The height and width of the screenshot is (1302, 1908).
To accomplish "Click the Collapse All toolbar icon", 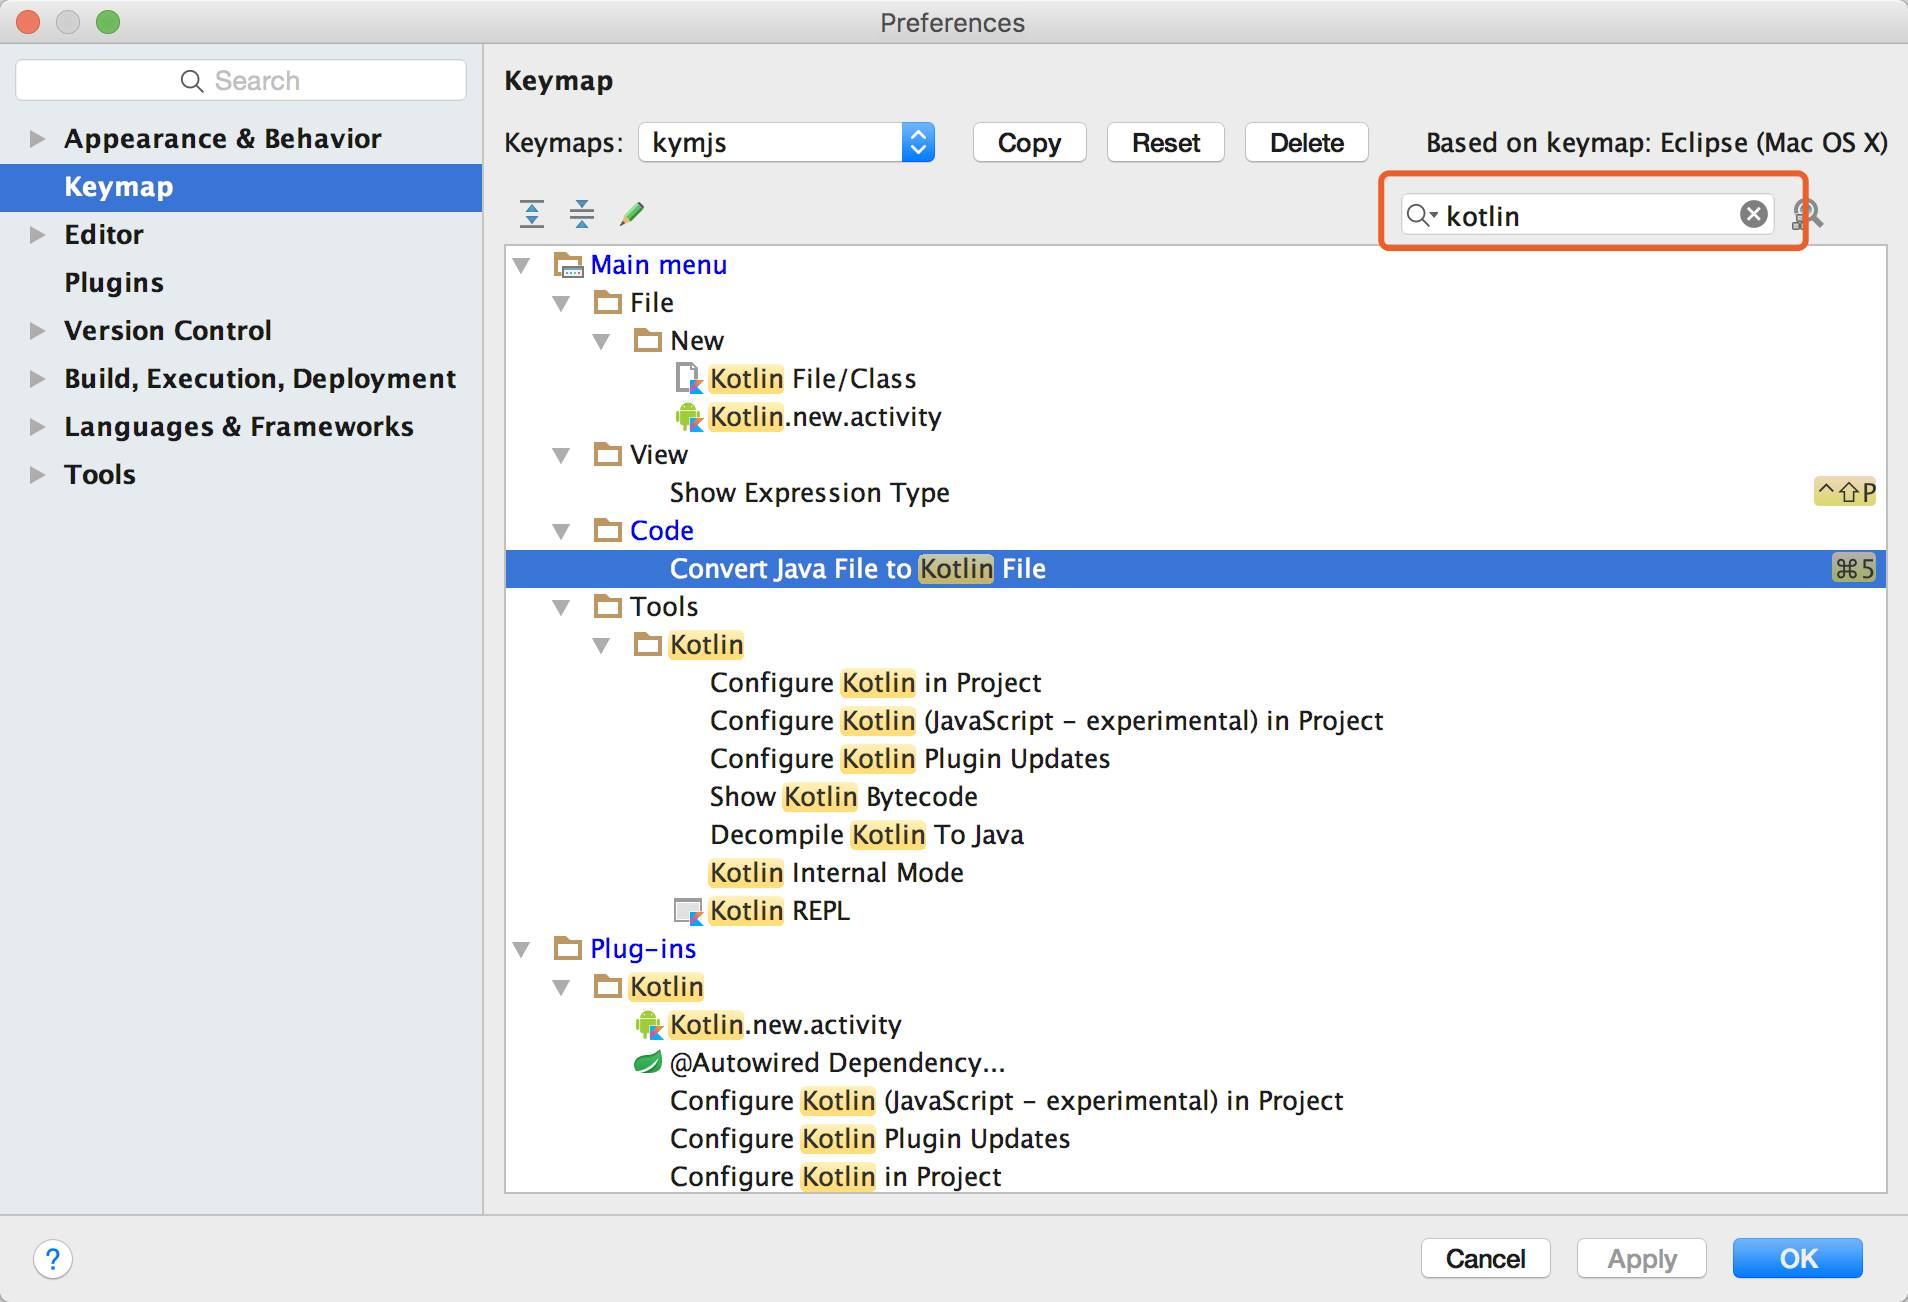I will click(581, 213).
